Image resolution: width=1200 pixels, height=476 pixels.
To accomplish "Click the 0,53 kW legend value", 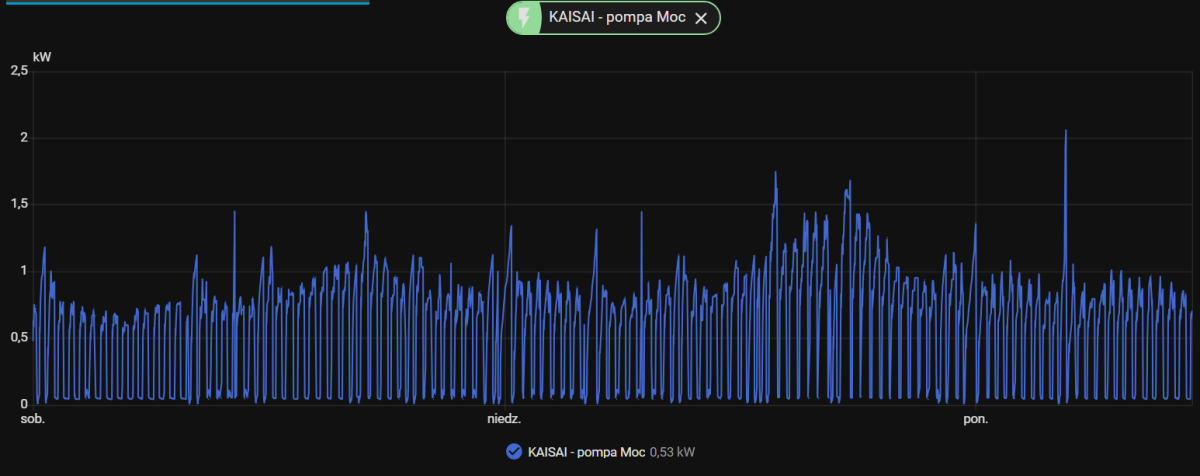I will pos(672,452).
